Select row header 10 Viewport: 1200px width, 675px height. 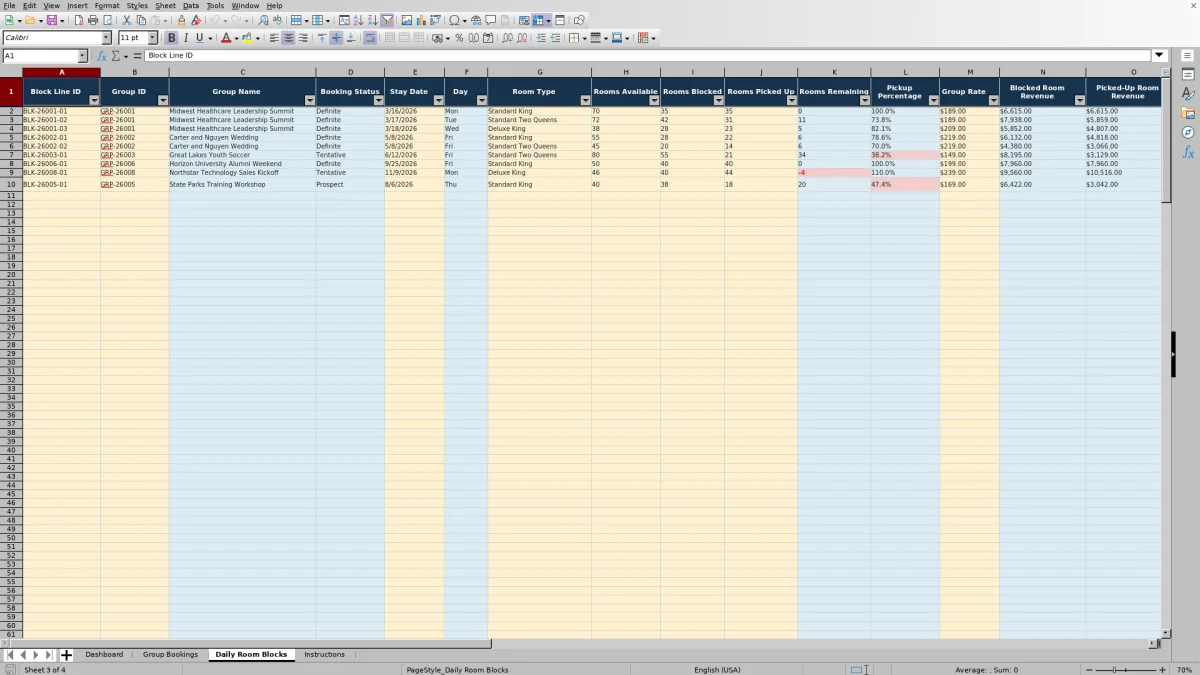[x=11, y=185]
